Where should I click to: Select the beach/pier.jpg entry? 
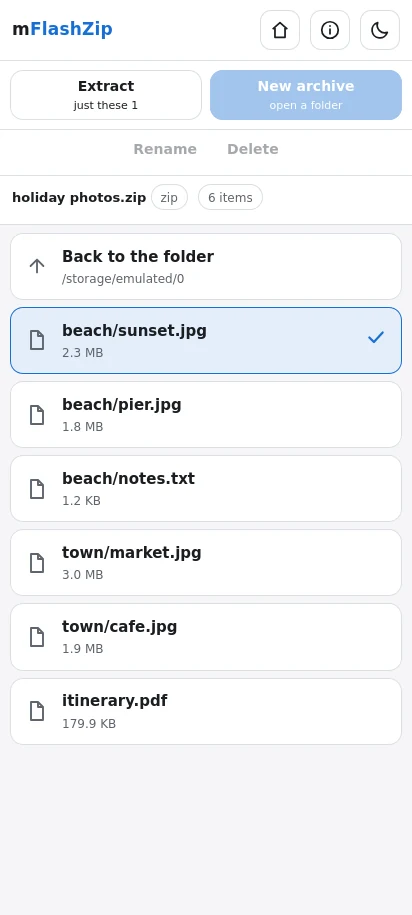point(206,414)
